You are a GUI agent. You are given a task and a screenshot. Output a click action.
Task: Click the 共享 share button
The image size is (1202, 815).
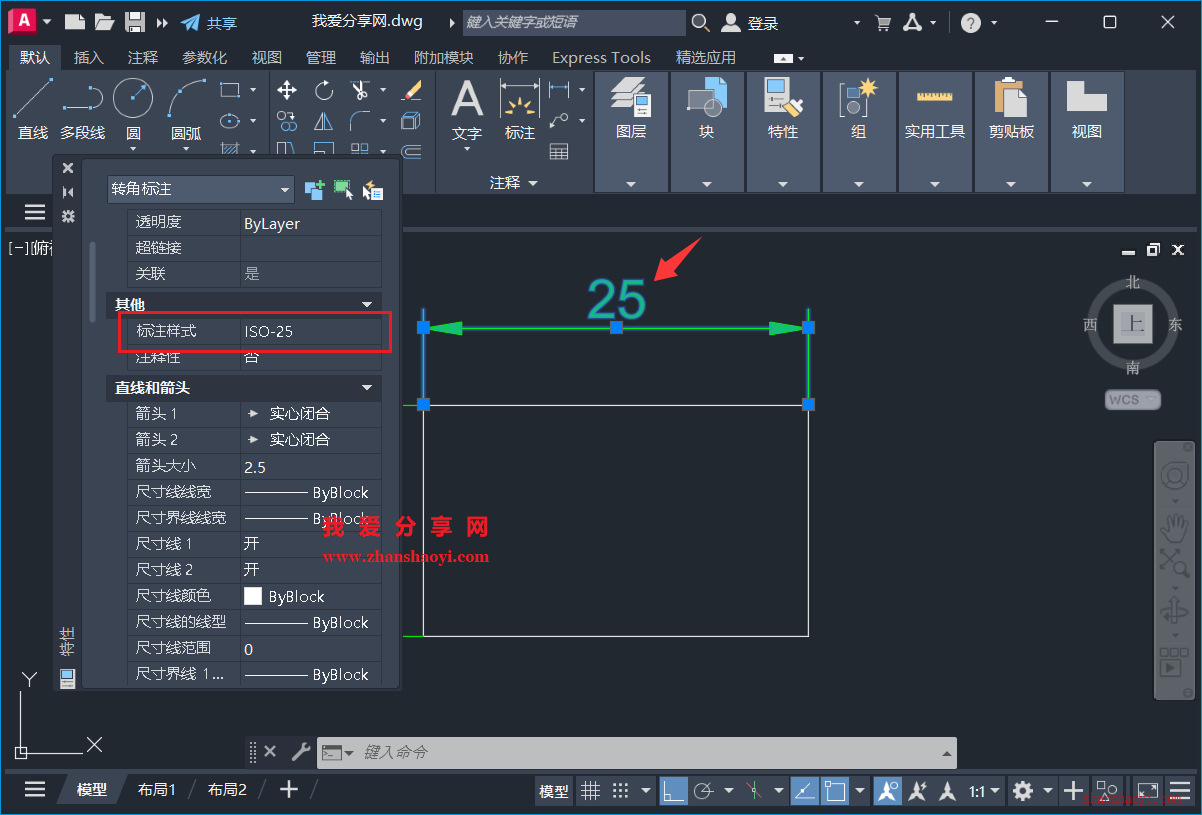click(209, 22)
